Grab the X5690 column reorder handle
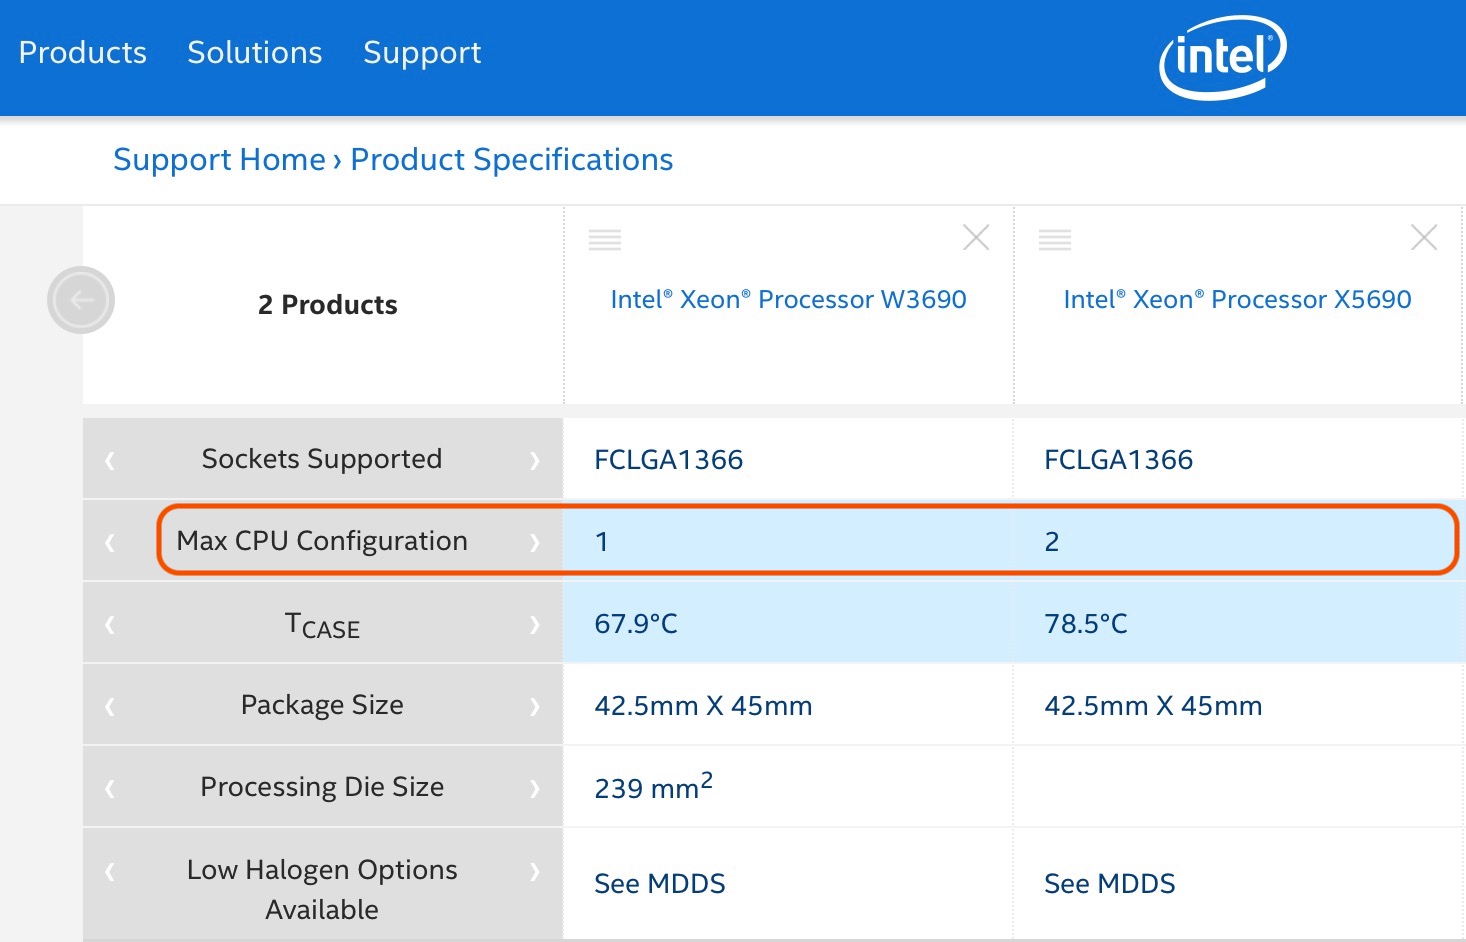Image resolution: width=1466 pixels, height=942 pixels. pyautogui.click(x=1055, y=239)
